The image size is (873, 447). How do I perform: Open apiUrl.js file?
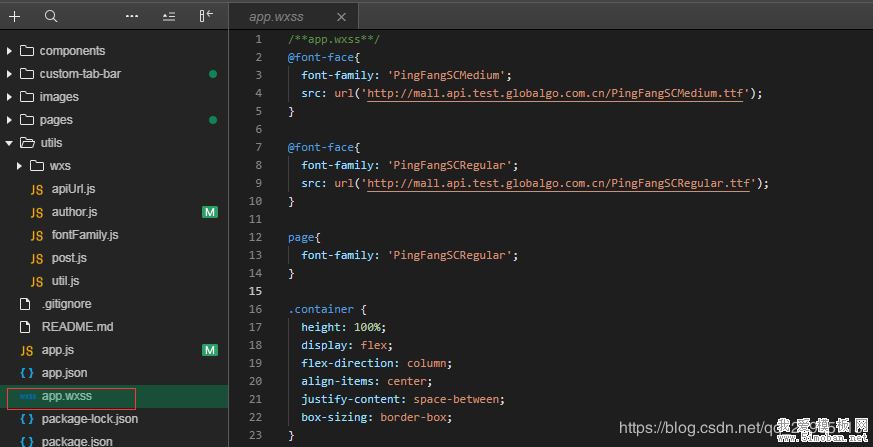[x=73, y=189]
